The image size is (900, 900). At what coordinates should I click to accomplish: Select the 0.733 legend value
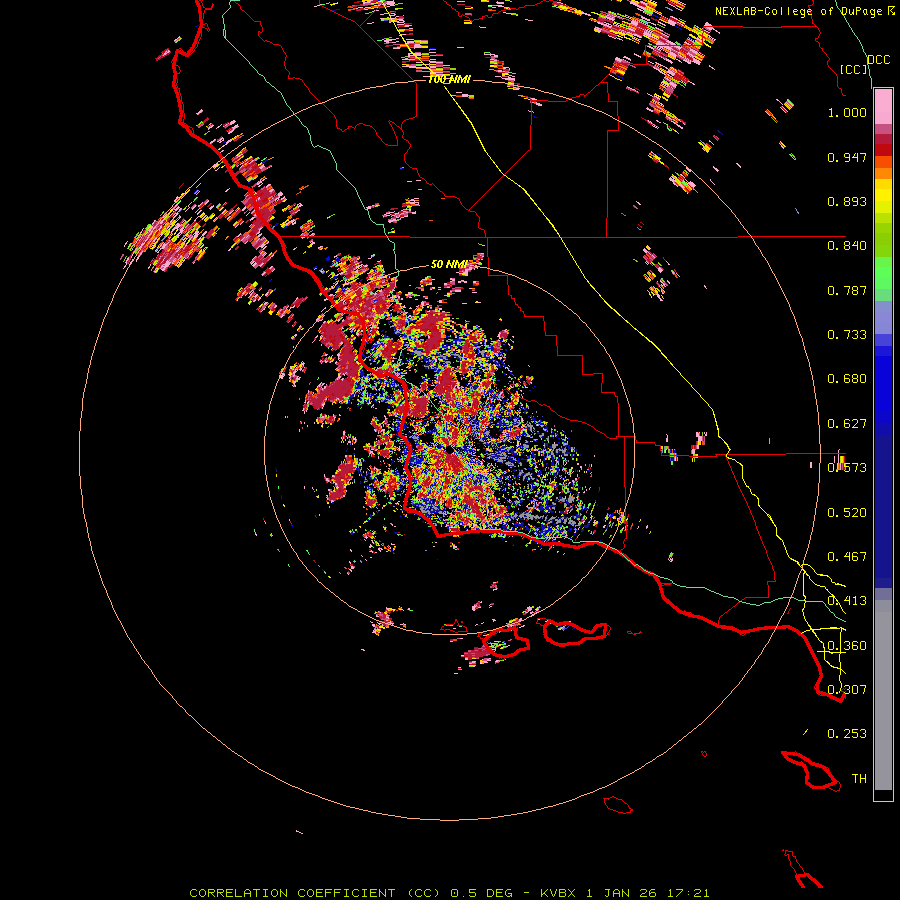847,335
